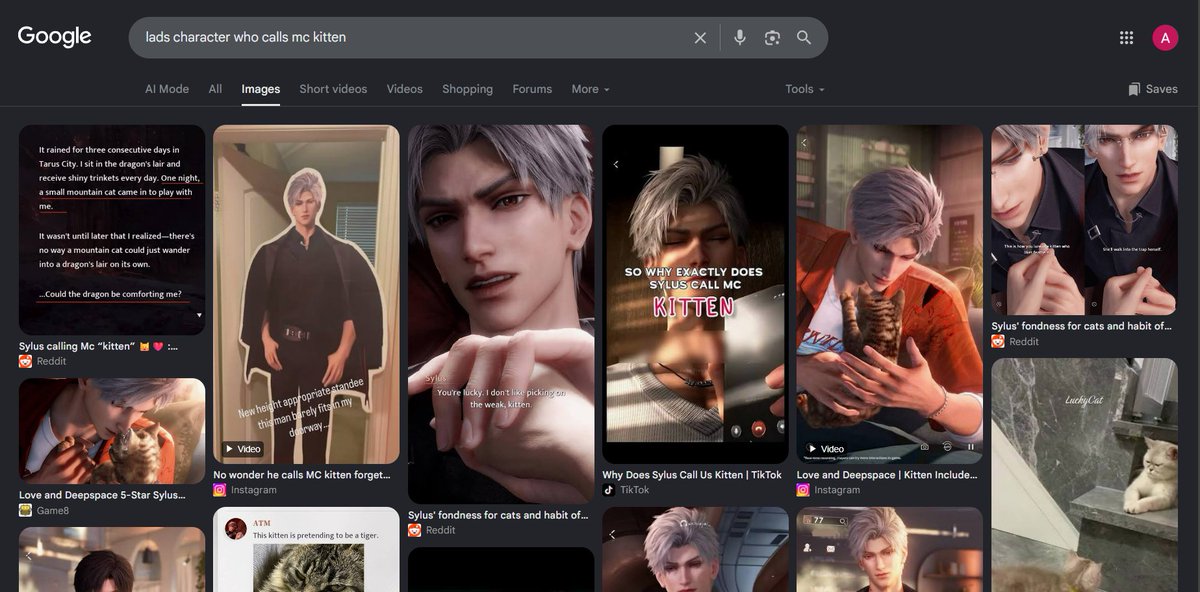Viewport: 1200px width, 592px height.
Task: Open 'Love and Deepspace | Kitten Include' link
Action: point(887,475)
